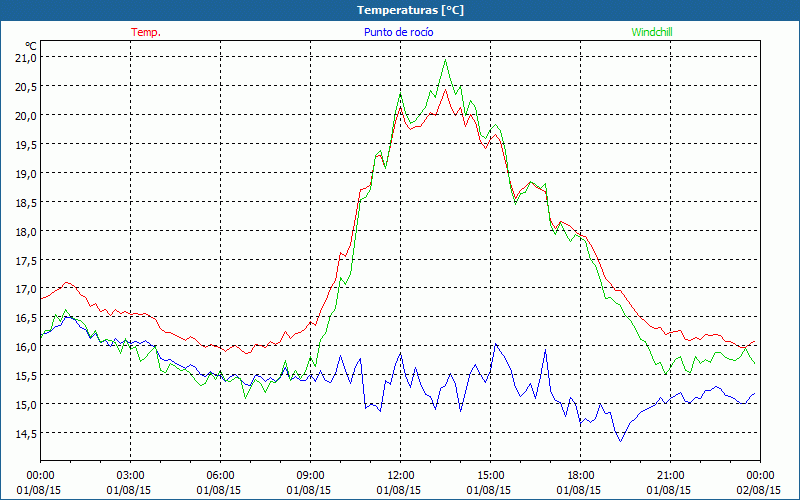The height and width of the screenshot is (500, 800).
Task: Click the 17,0 y-axis value
Action: (26, 289)
